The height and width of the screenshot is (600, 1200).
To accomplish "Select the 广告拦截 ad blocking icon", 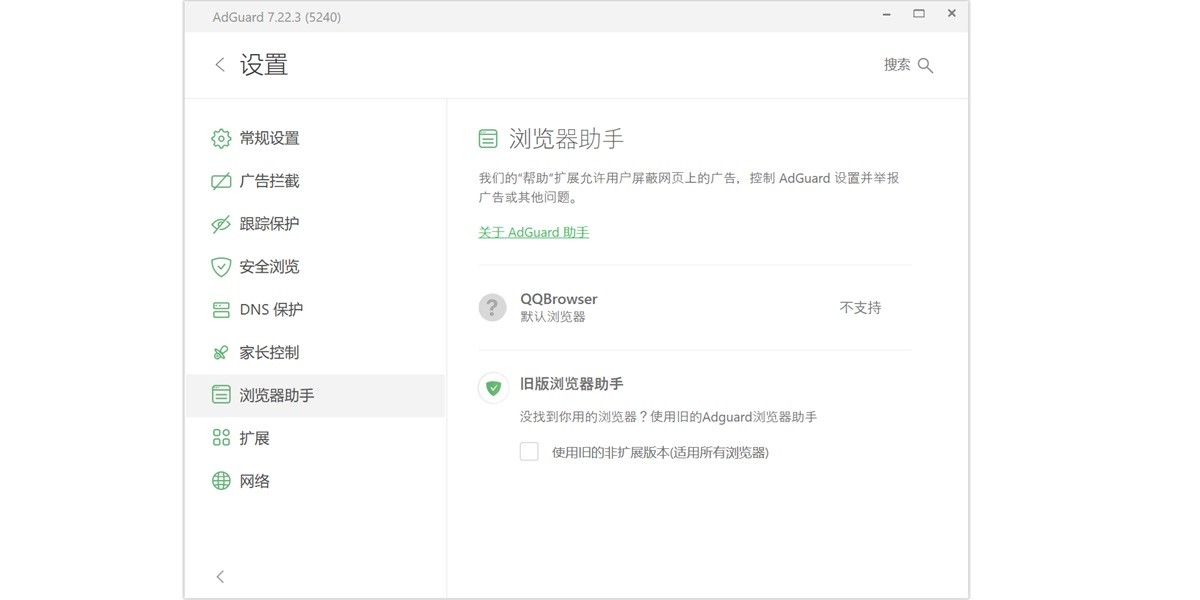I will coord(220,181).
